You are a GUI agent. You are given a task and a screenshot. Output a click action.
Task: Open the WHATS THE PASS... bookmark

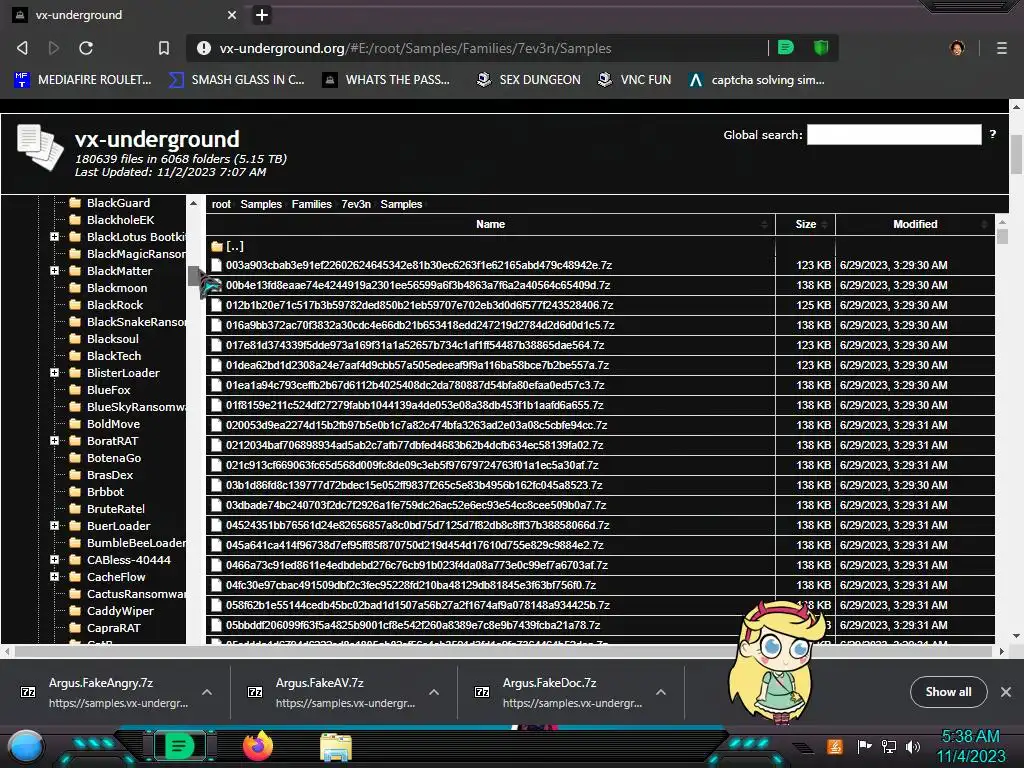pyautogui.click(x=387, y=80)
